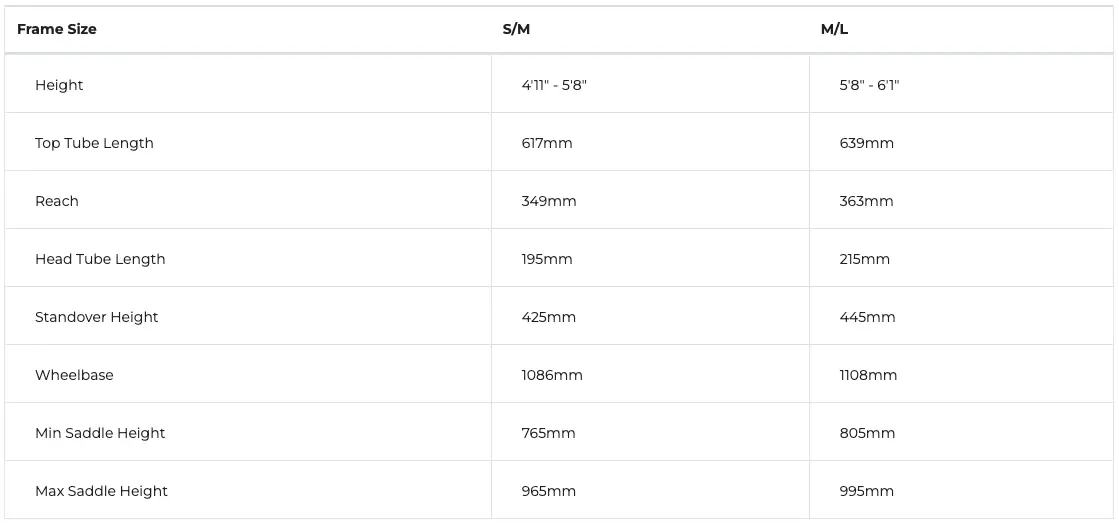The image size is (1119, 523).
Task: Click the Frame Size column header
Action: (56, 29)
